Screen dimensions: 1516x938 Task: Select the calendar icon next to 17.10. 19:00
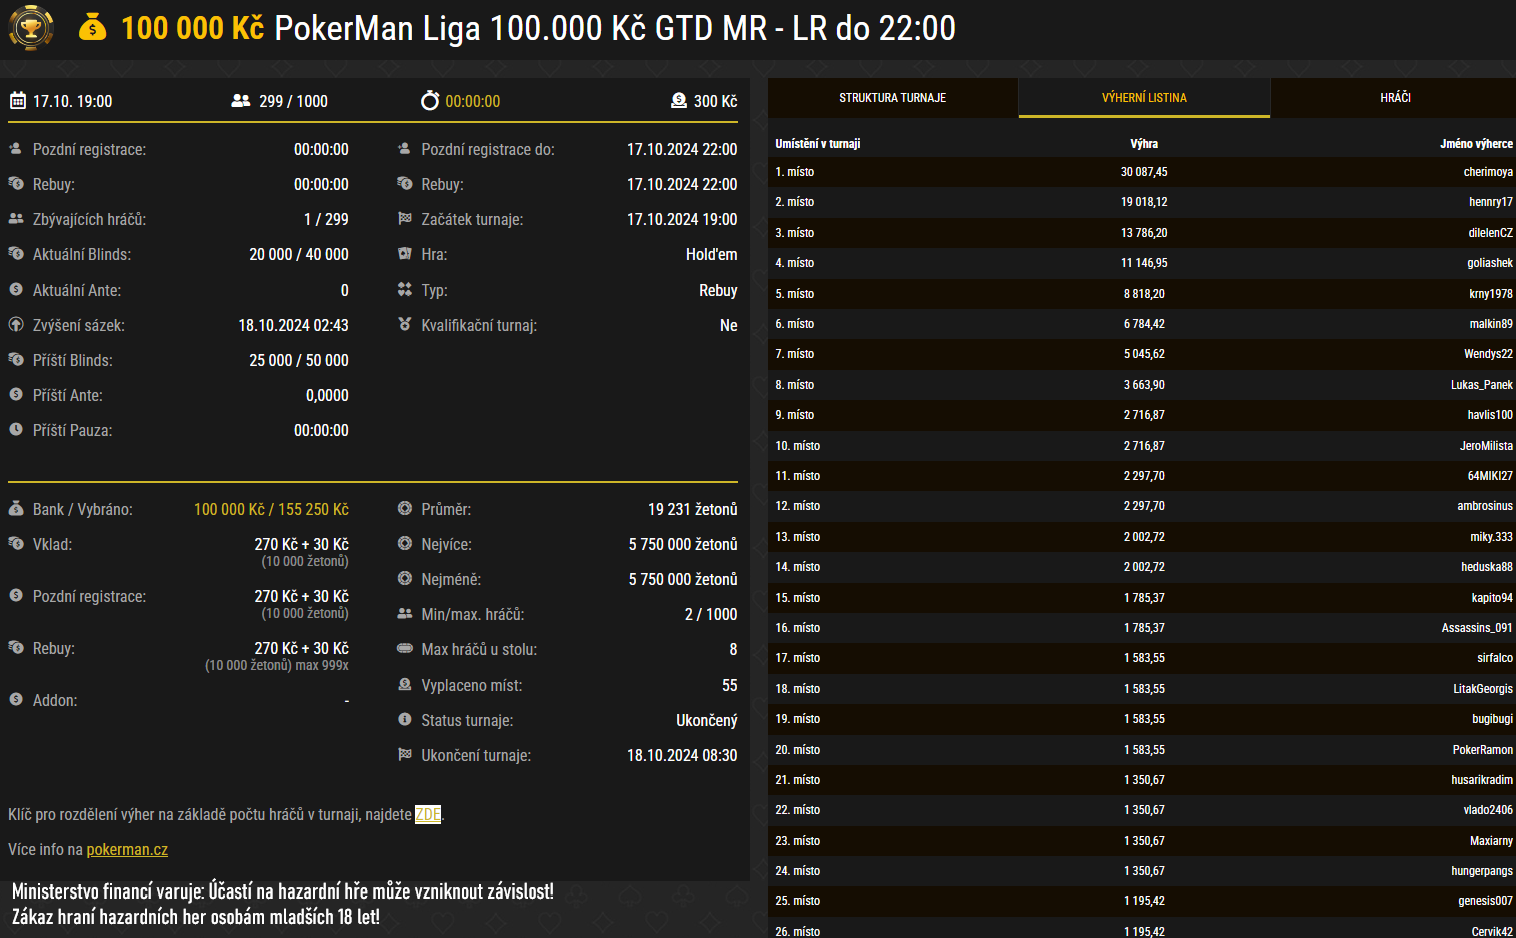tap(17, 101)
